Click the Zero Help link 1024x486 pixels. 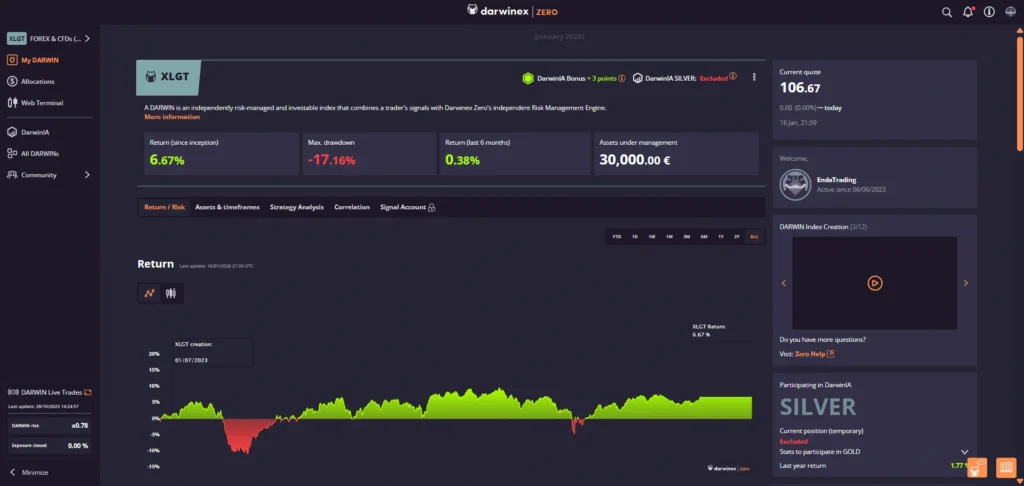(810, 354)
